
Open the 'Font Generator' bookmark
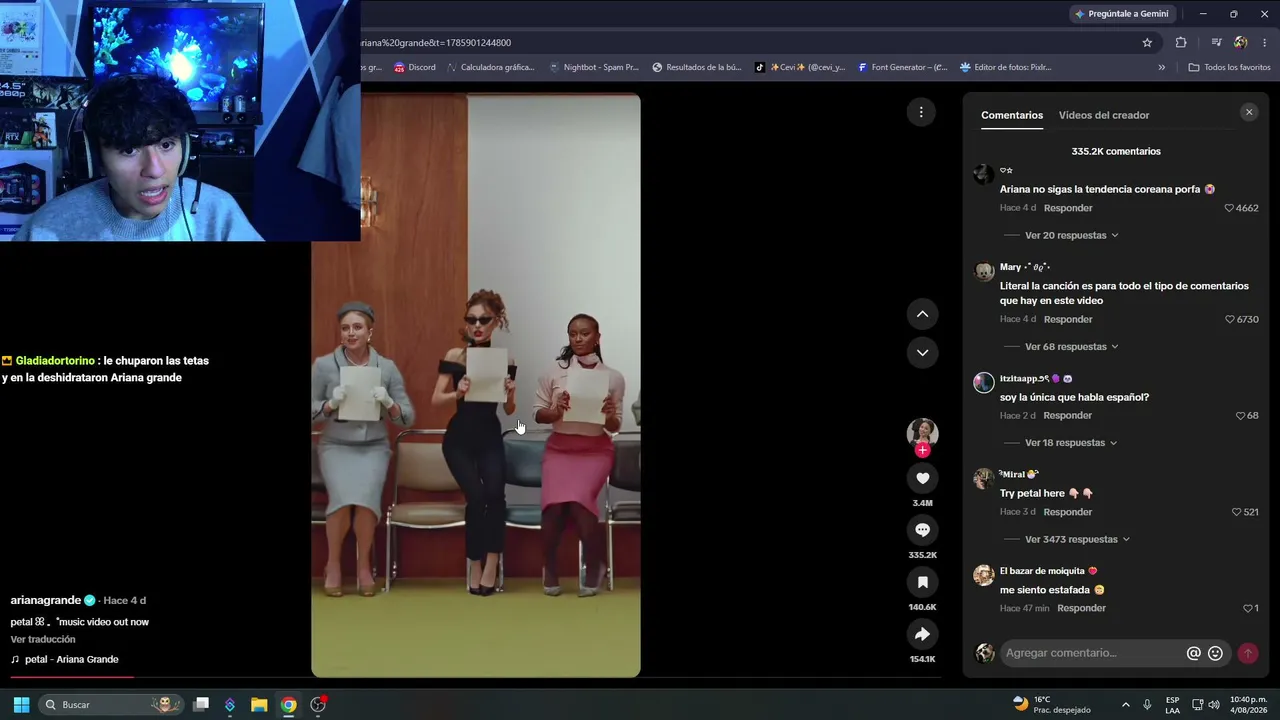[903, 67]
